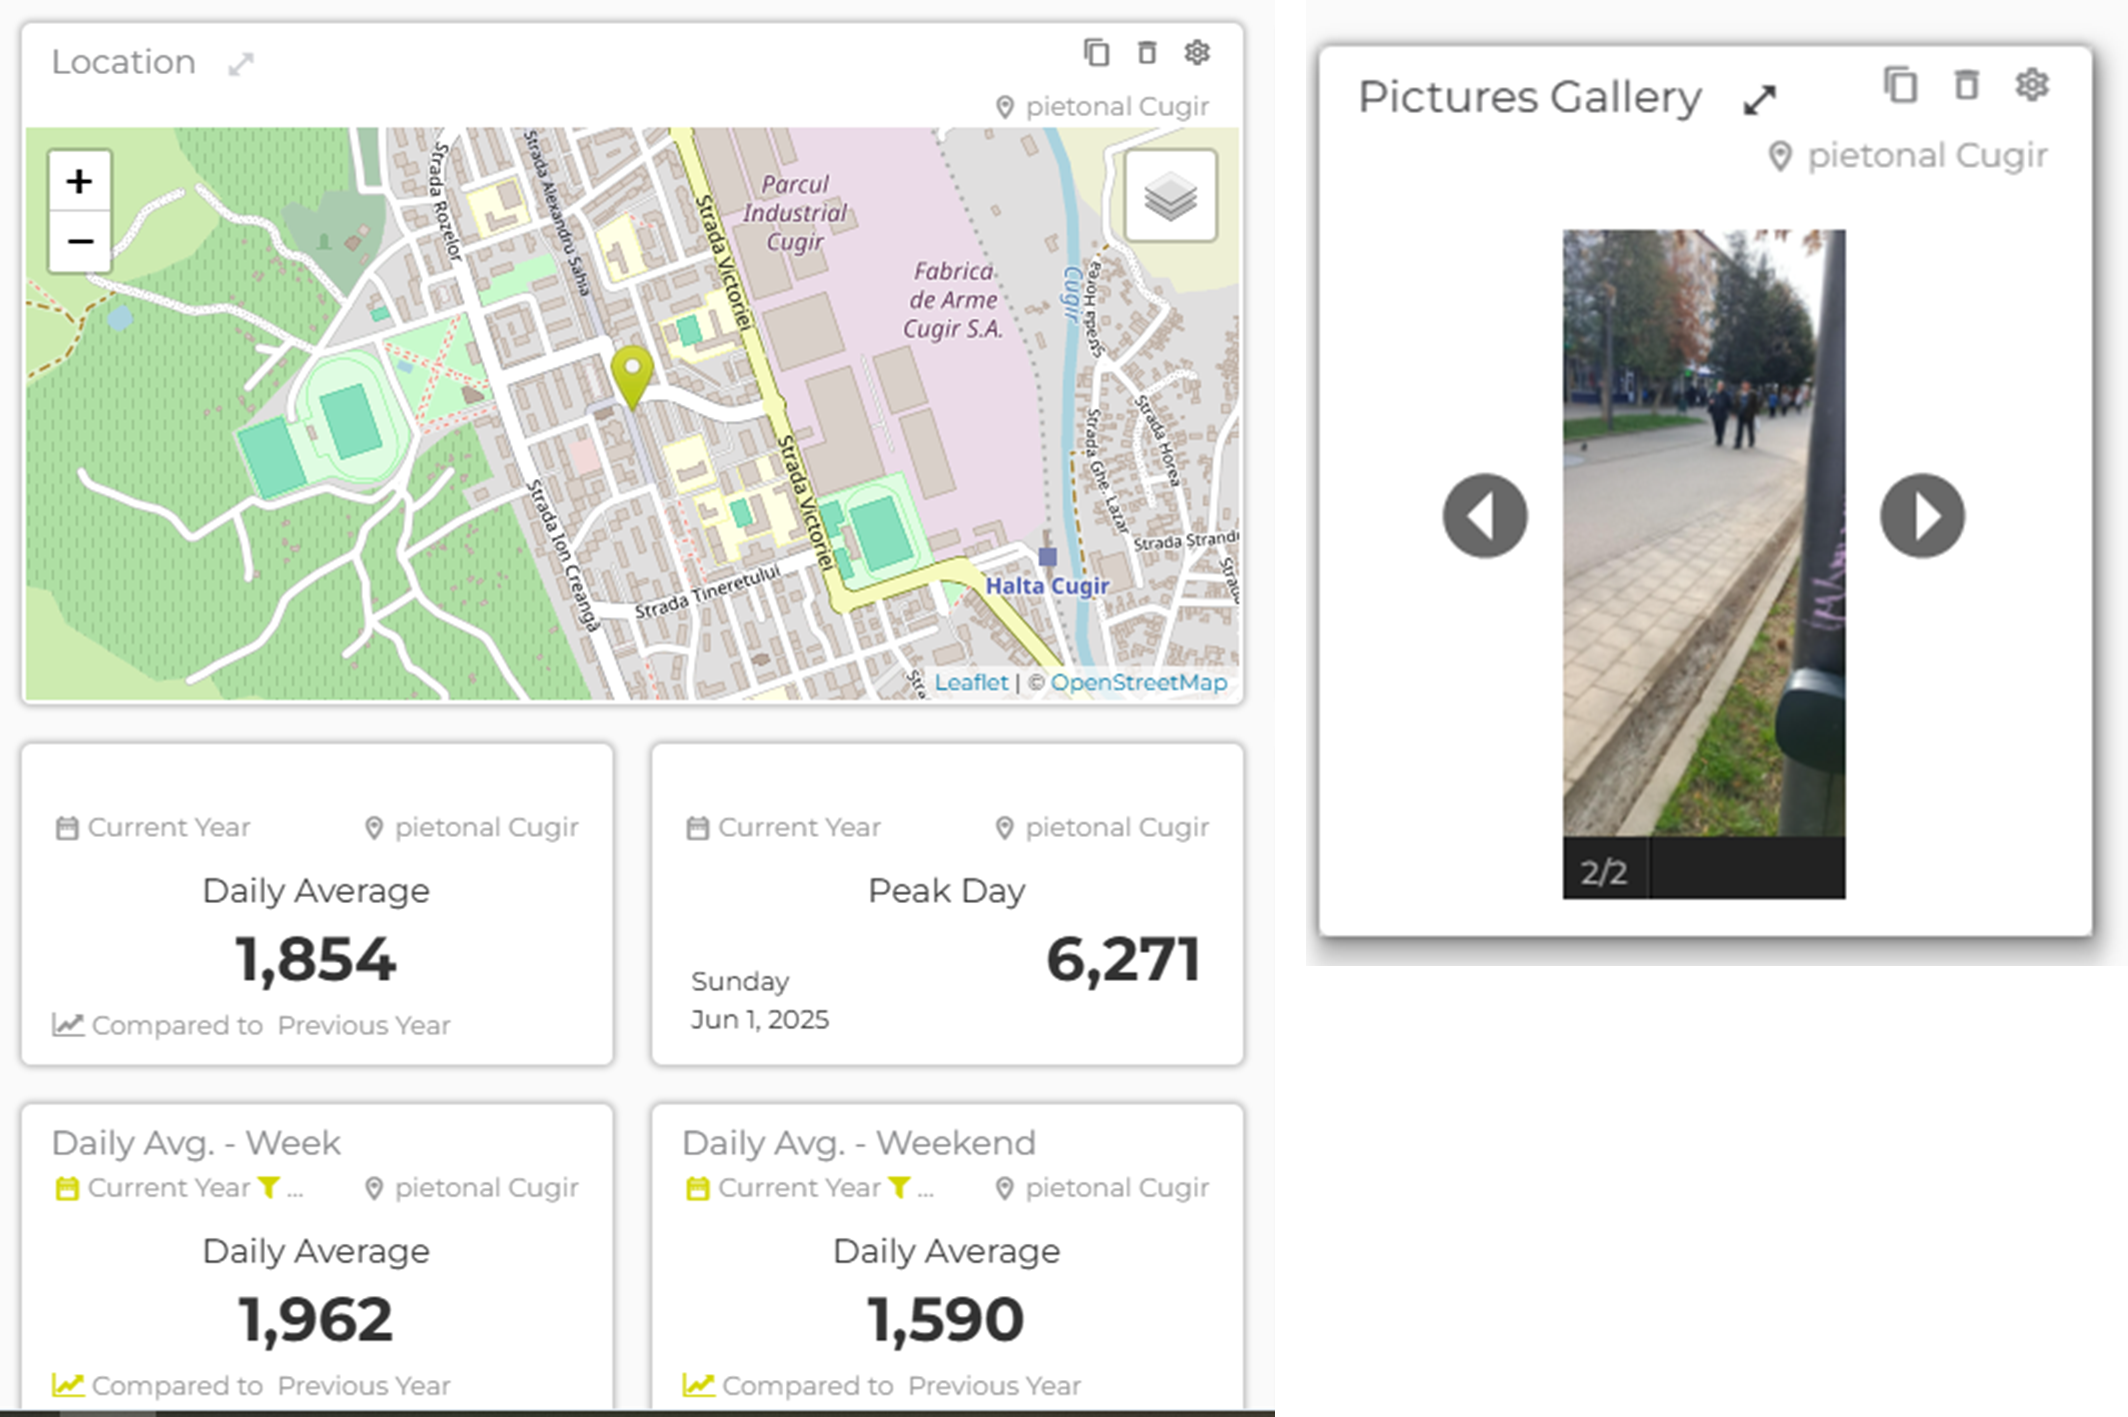Expand the Pictures Gallery fullscreen

(x=1759, y=100)
